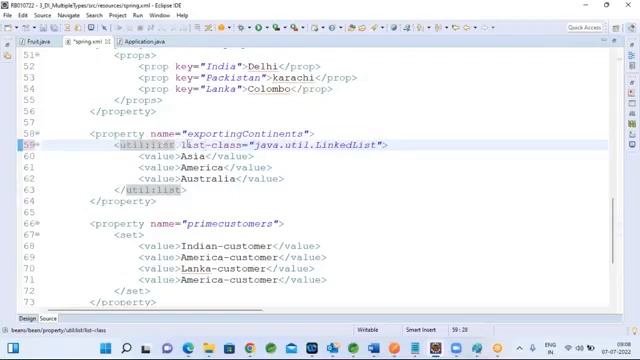Maximize the editor area view
Screen dimensions: 640x360
[x=614, y=41]
